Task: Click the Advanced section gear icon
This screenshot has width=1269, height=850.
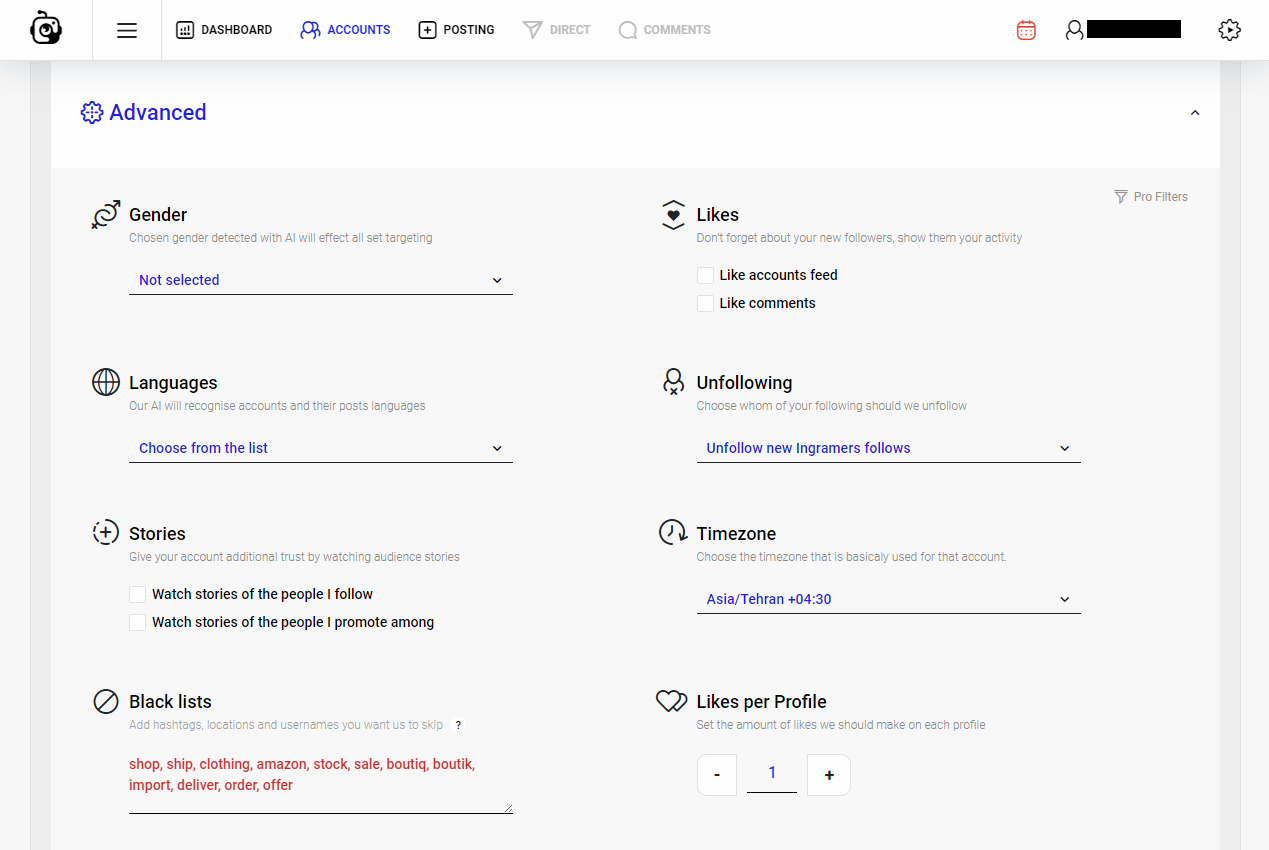Action: [x=92, y=113]
